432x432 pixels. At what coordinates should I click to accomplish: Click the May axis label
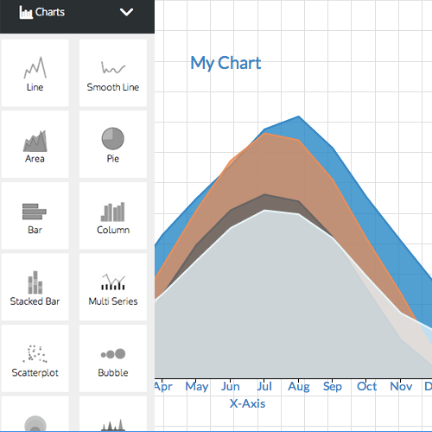click(x=197, y=387)
